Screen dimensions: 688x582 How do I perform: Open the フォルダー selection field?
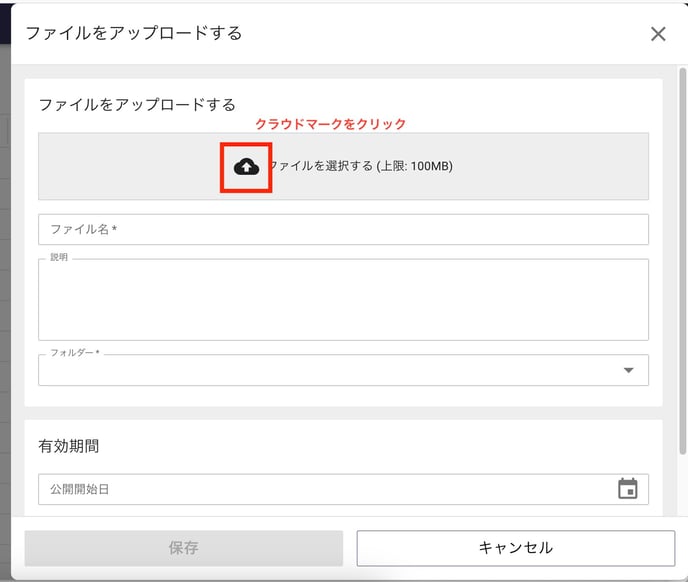tap(343, 370)
